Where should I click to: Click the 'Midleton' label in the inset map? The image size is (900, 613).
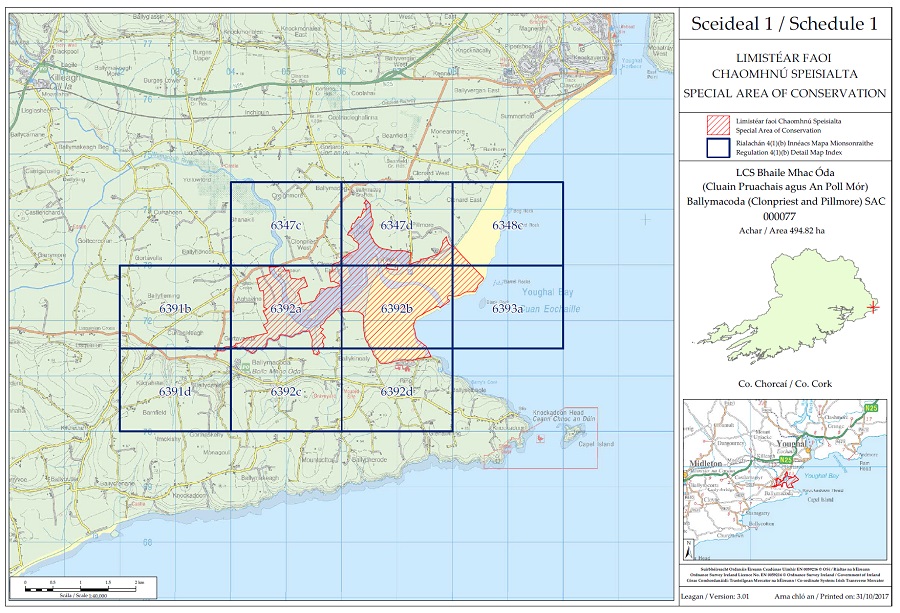coord(705,463)
